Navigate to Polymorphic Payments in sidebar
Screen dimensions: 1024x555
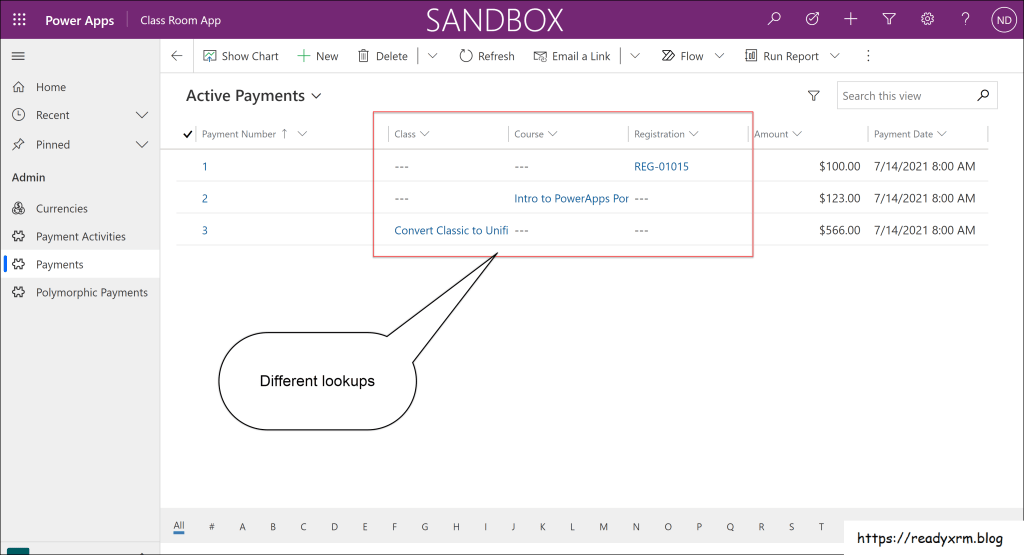coord(91,293)
